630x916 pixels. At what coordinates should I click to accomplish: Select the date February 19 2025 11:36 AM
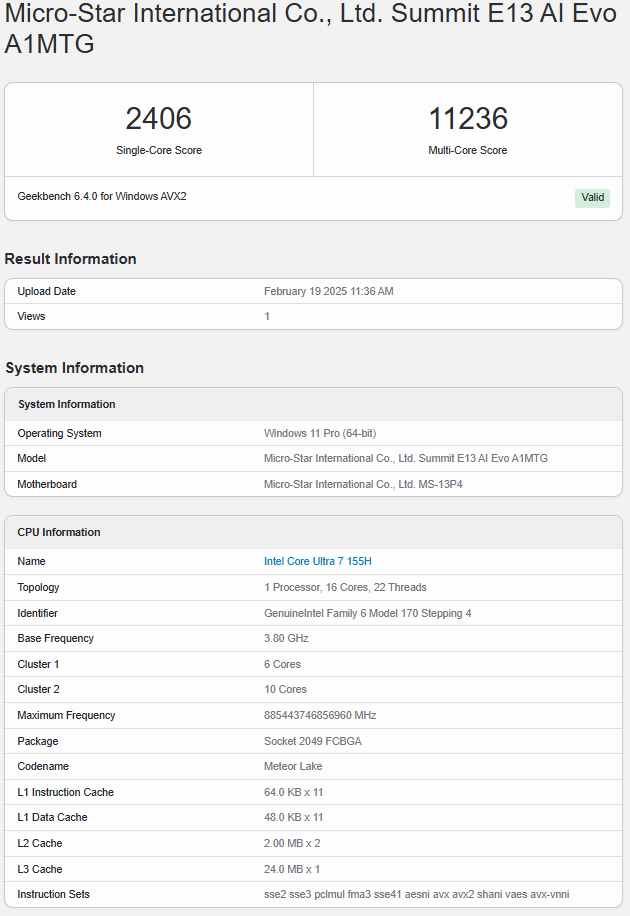point(328,291)
